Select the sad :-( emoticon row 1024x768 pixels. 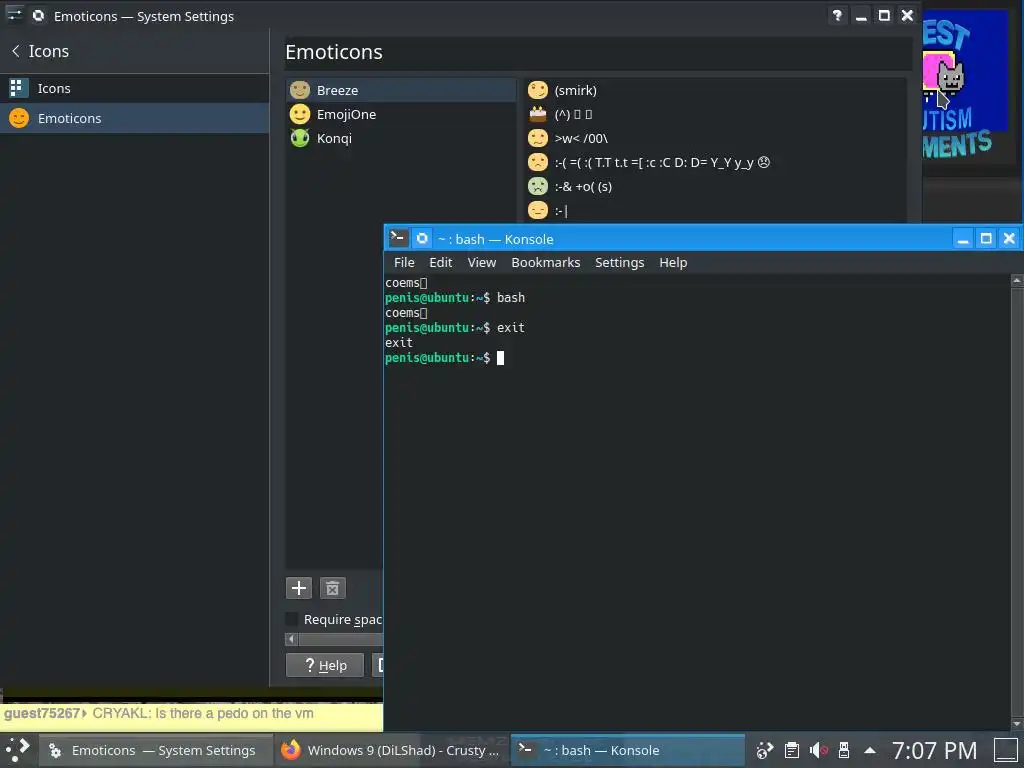[715, 163]
